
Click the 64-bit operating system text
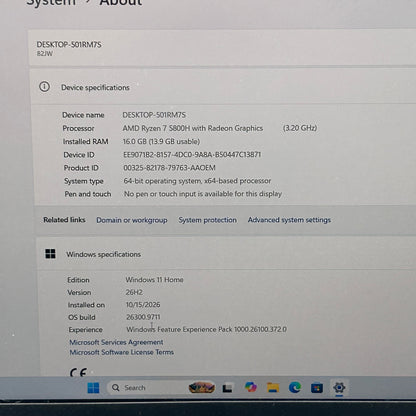[197, 181]
